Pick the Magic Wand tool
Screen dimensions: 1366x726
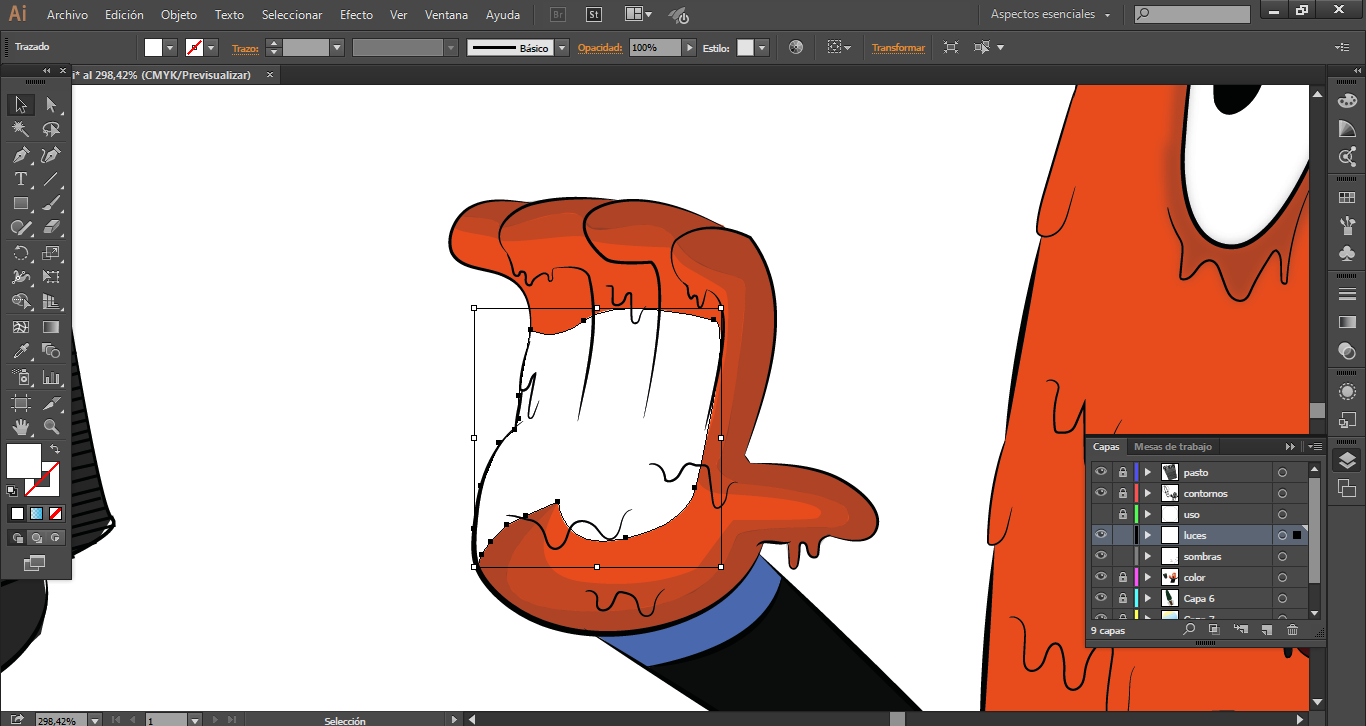[20, 130]
